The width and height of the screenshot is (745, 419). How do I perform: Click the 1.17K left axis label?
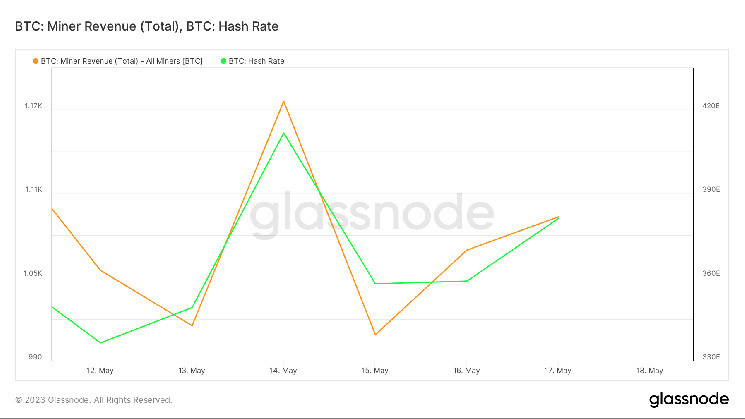(32, 105)
